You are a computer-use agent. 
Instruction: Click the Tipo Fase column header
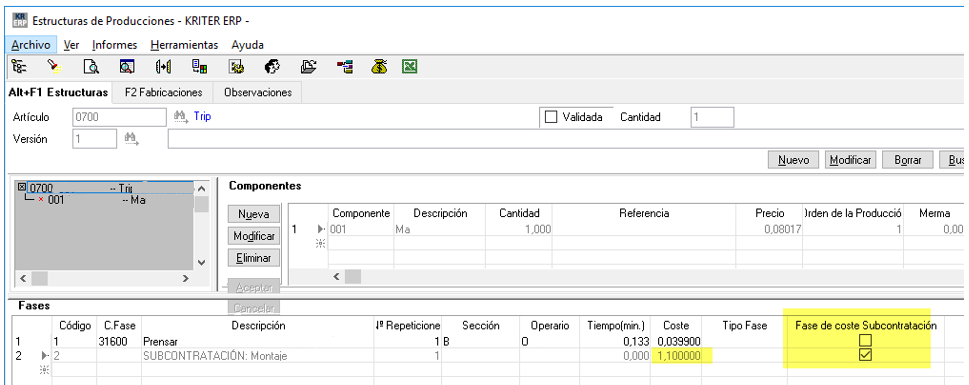point(745,325)
